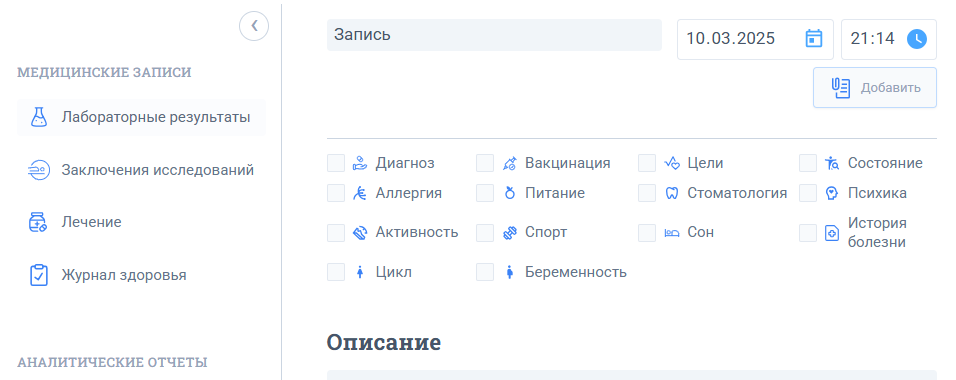Click the Вакцинация label text
This screenshot has height=380, width=956.
568,163
